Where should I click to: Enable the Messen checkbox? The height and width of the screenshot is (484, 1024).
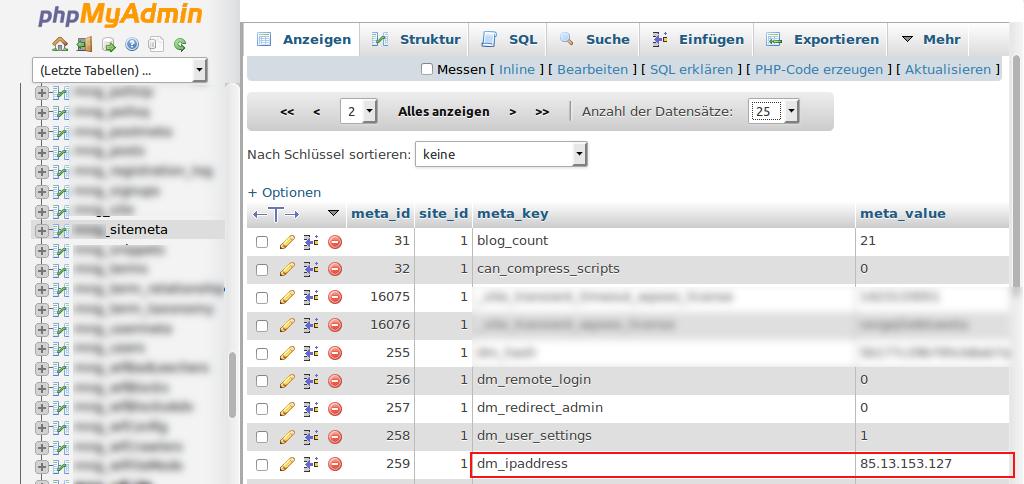coord(427,69)
